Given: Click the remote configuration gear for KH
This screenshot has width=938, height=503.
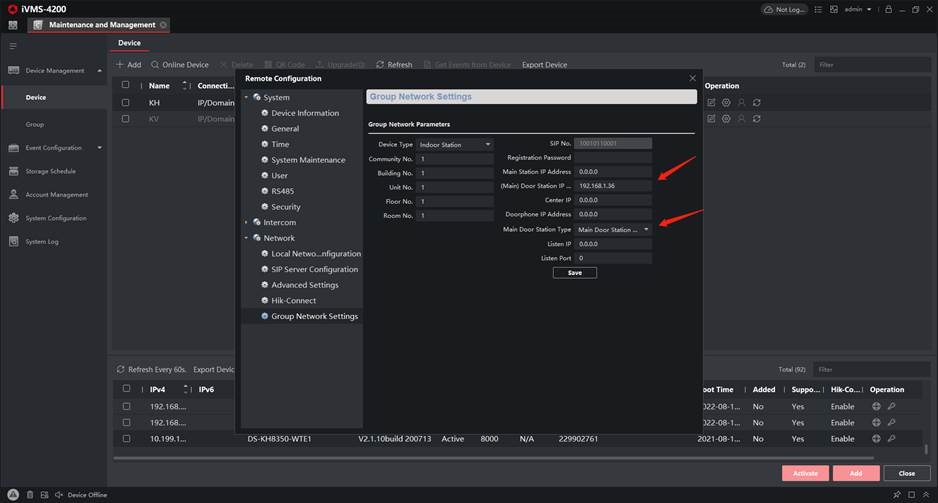Looking at the screenshot, I should click(x=726, y=102).
